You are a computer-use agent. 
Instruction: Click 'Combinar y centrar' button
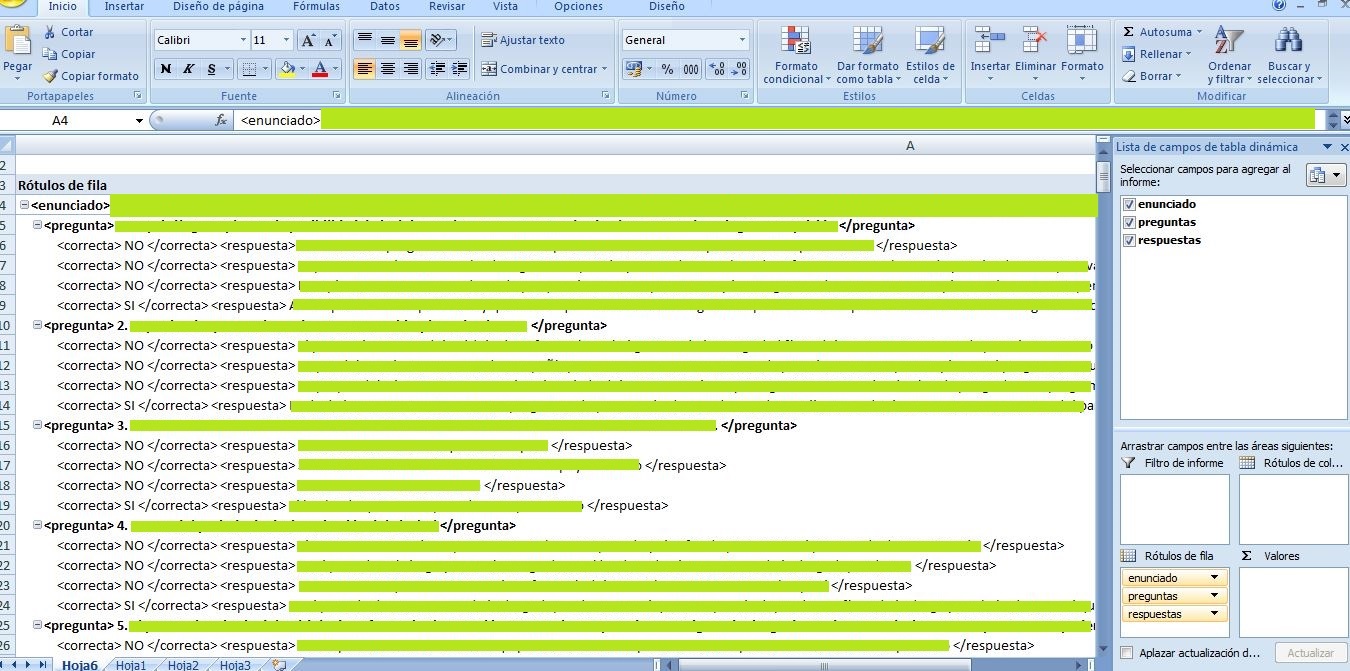(544, 69)
